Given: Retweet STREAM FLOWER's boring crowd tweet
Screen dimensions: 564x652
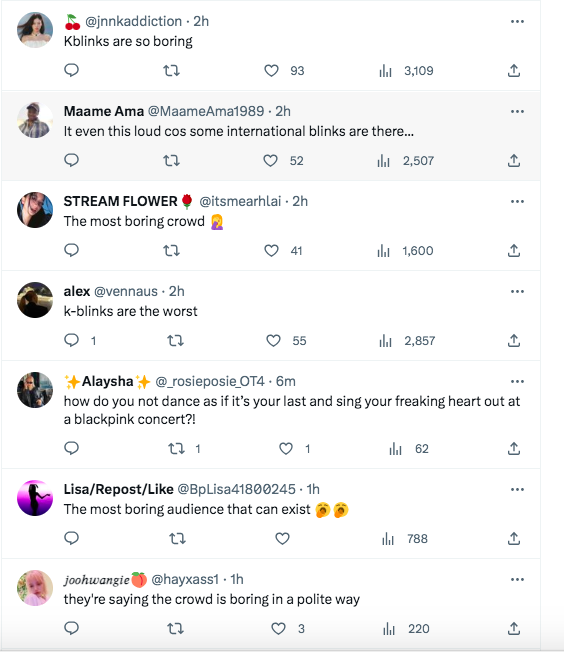Looking at the screenshot, I should coord(171,250).
